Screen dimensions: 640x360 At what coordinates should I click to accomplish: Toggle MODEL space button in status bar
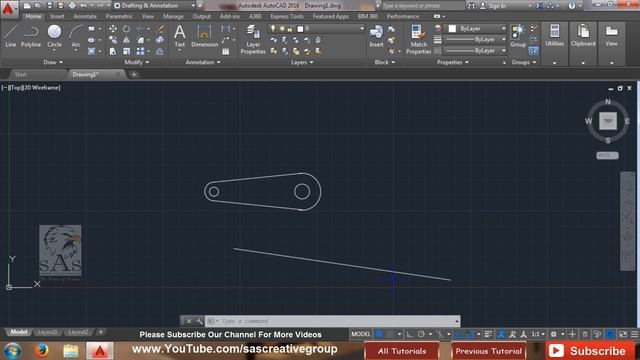(361, 334)
